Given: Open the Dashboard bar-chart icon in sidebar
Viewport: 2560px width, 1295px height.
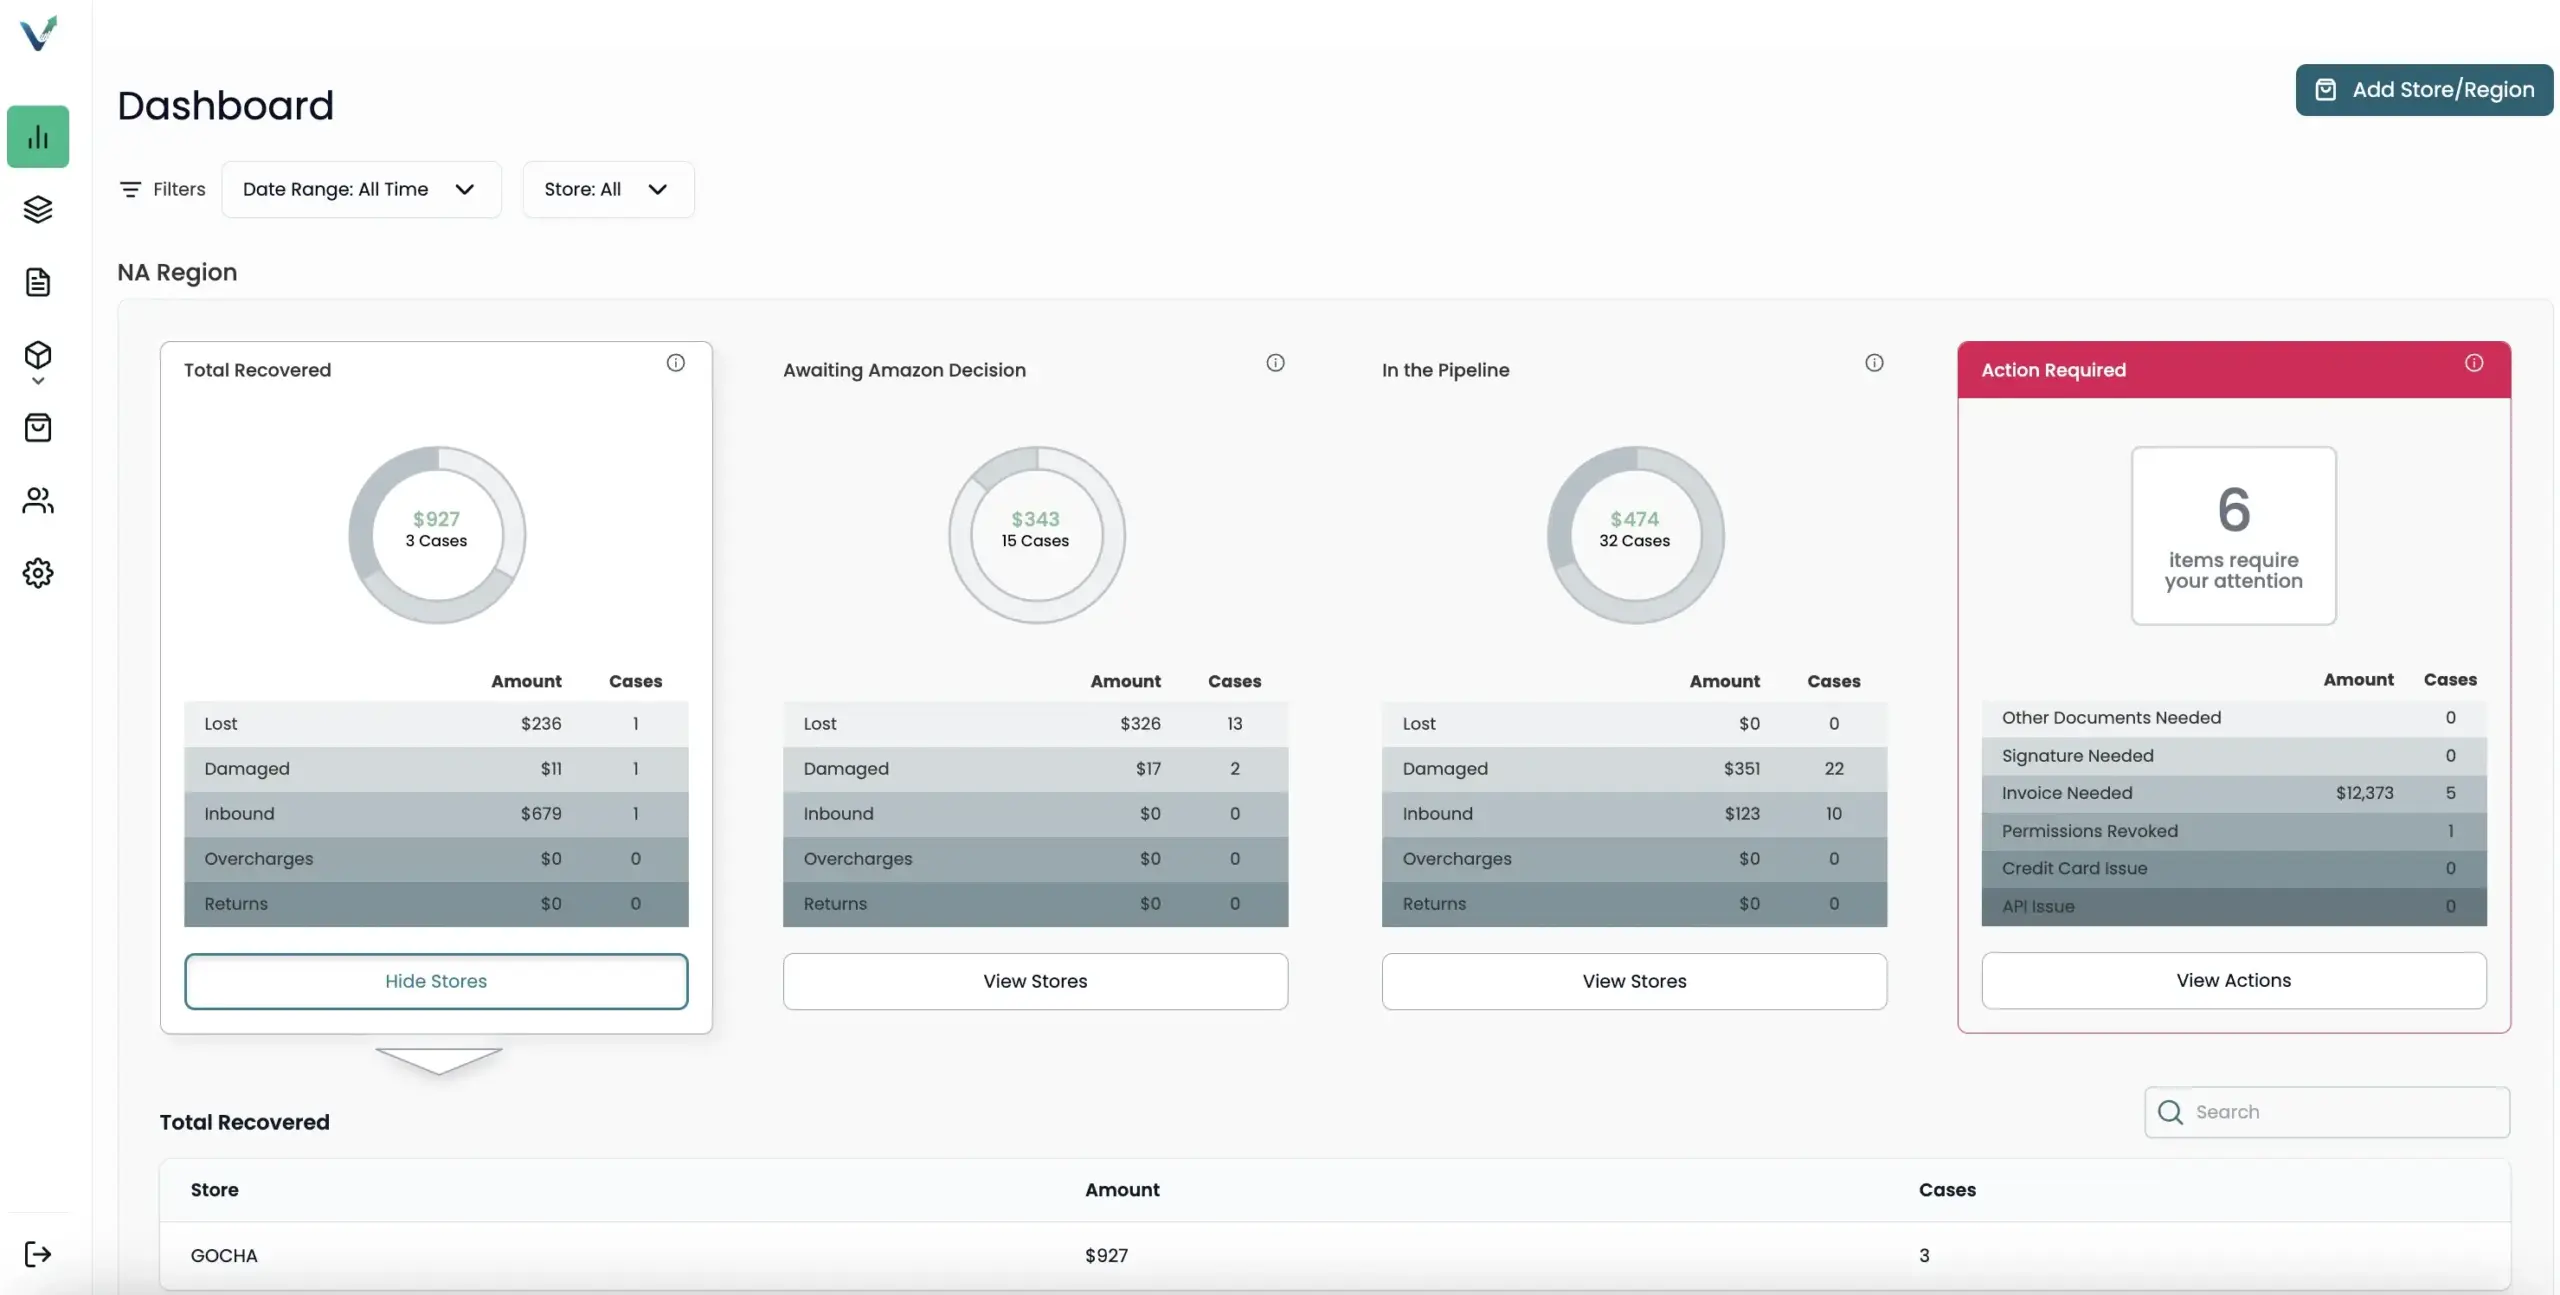Looking at the screenshot, I should (x=37, y=136).
